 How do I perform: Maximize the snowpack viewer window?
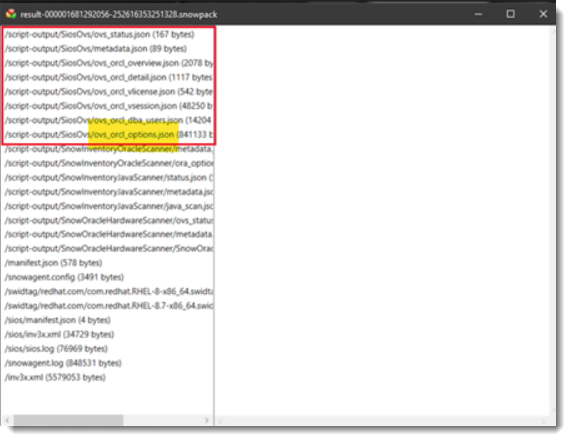[511, 14]
